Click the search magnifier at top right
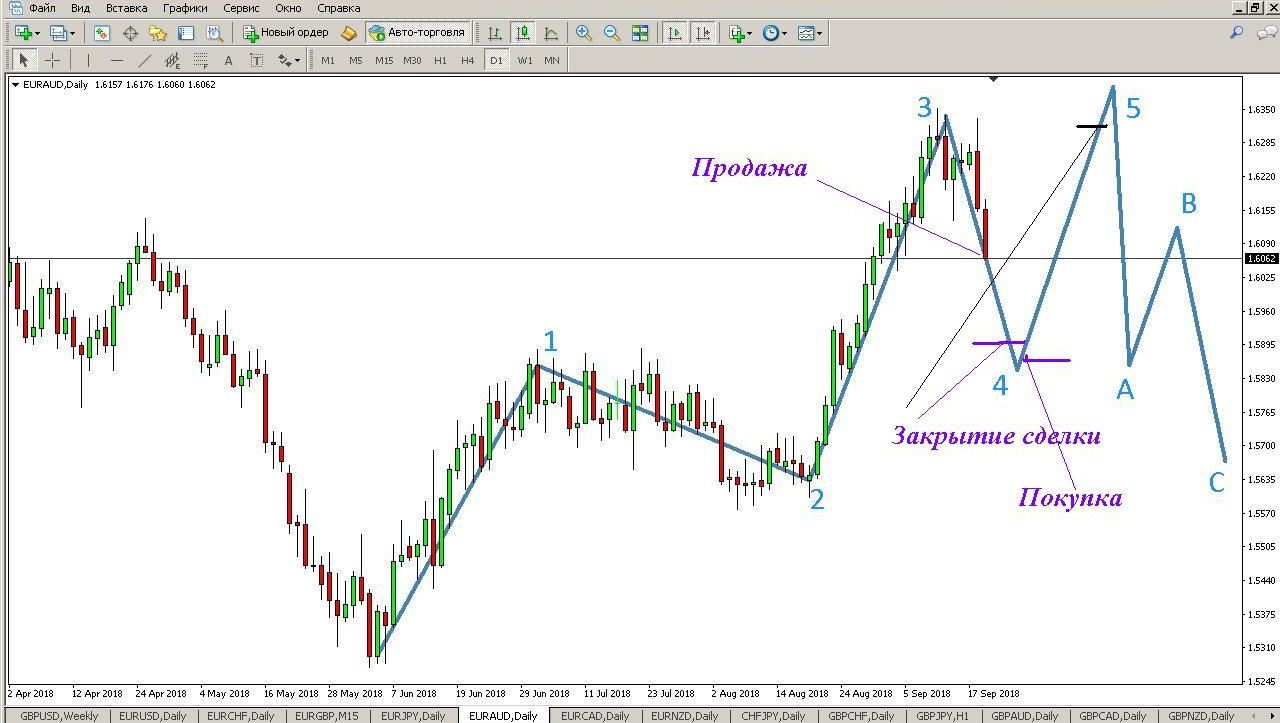The image size is (1280, 723). click(1237, 33)
